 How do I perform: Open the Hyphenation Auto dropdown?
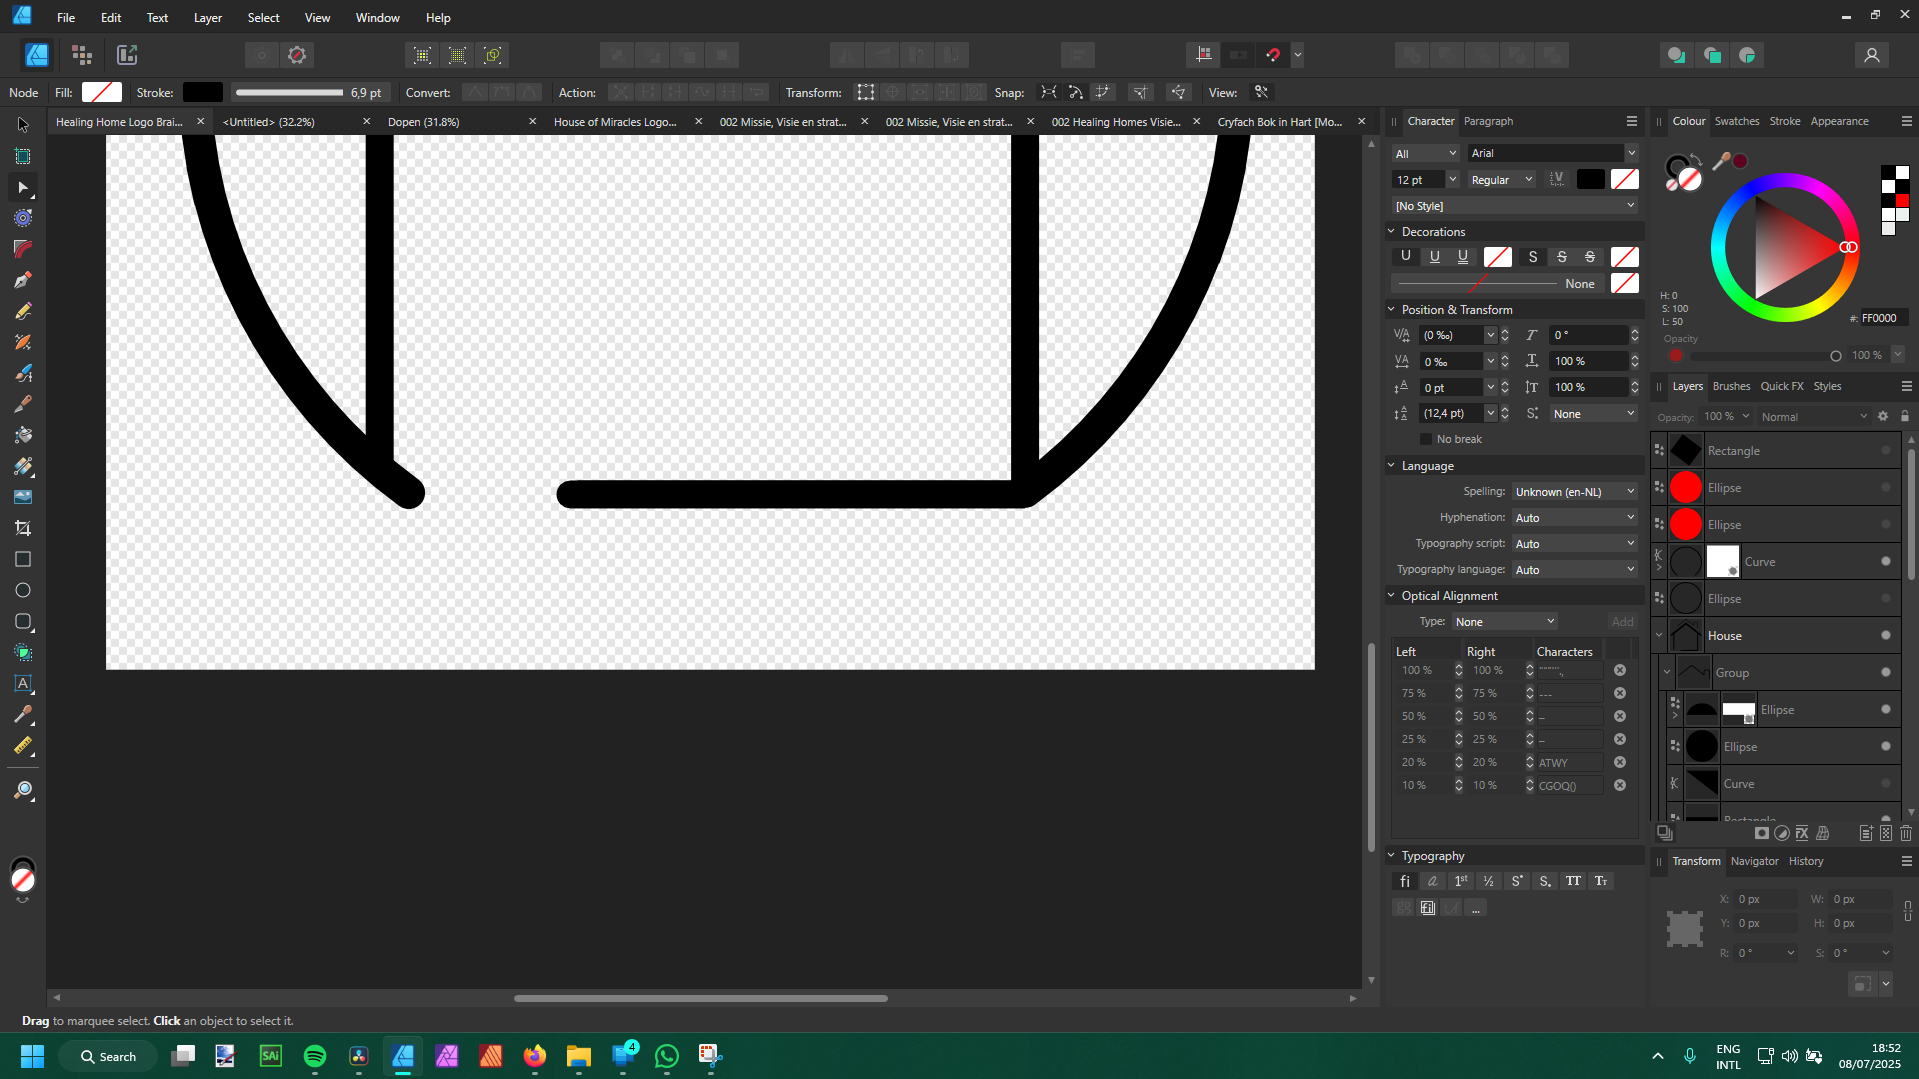point(1575,518)
